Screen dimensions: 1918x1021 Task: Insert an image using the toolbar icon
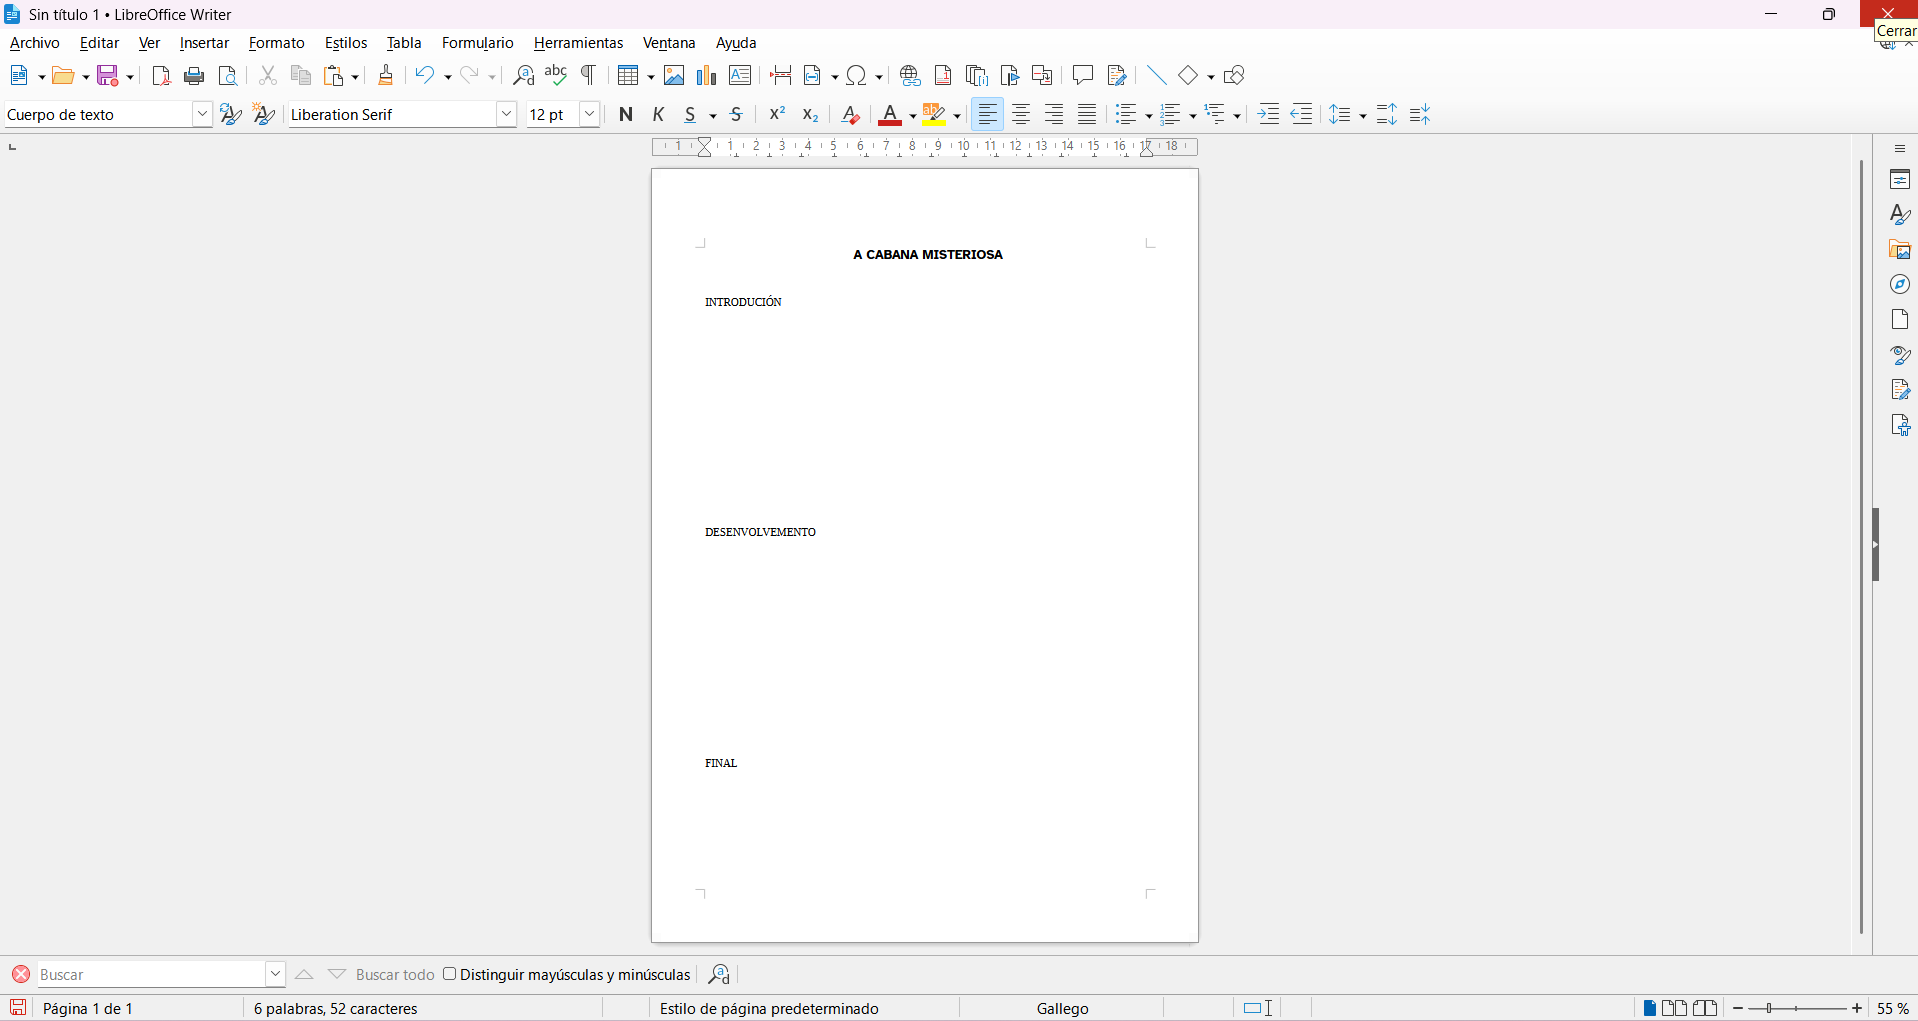[674, 76]
